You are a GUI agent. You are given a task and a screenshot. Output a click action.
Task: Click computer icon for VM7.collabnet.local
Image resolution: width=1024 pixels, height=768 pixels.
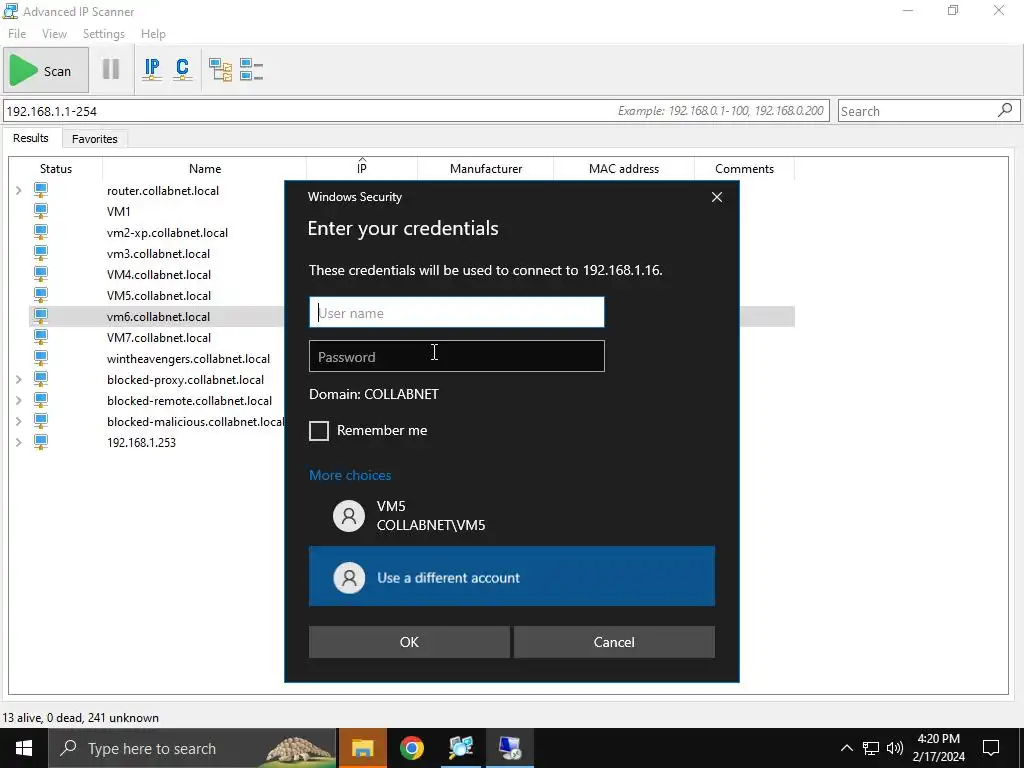(40, 337)
